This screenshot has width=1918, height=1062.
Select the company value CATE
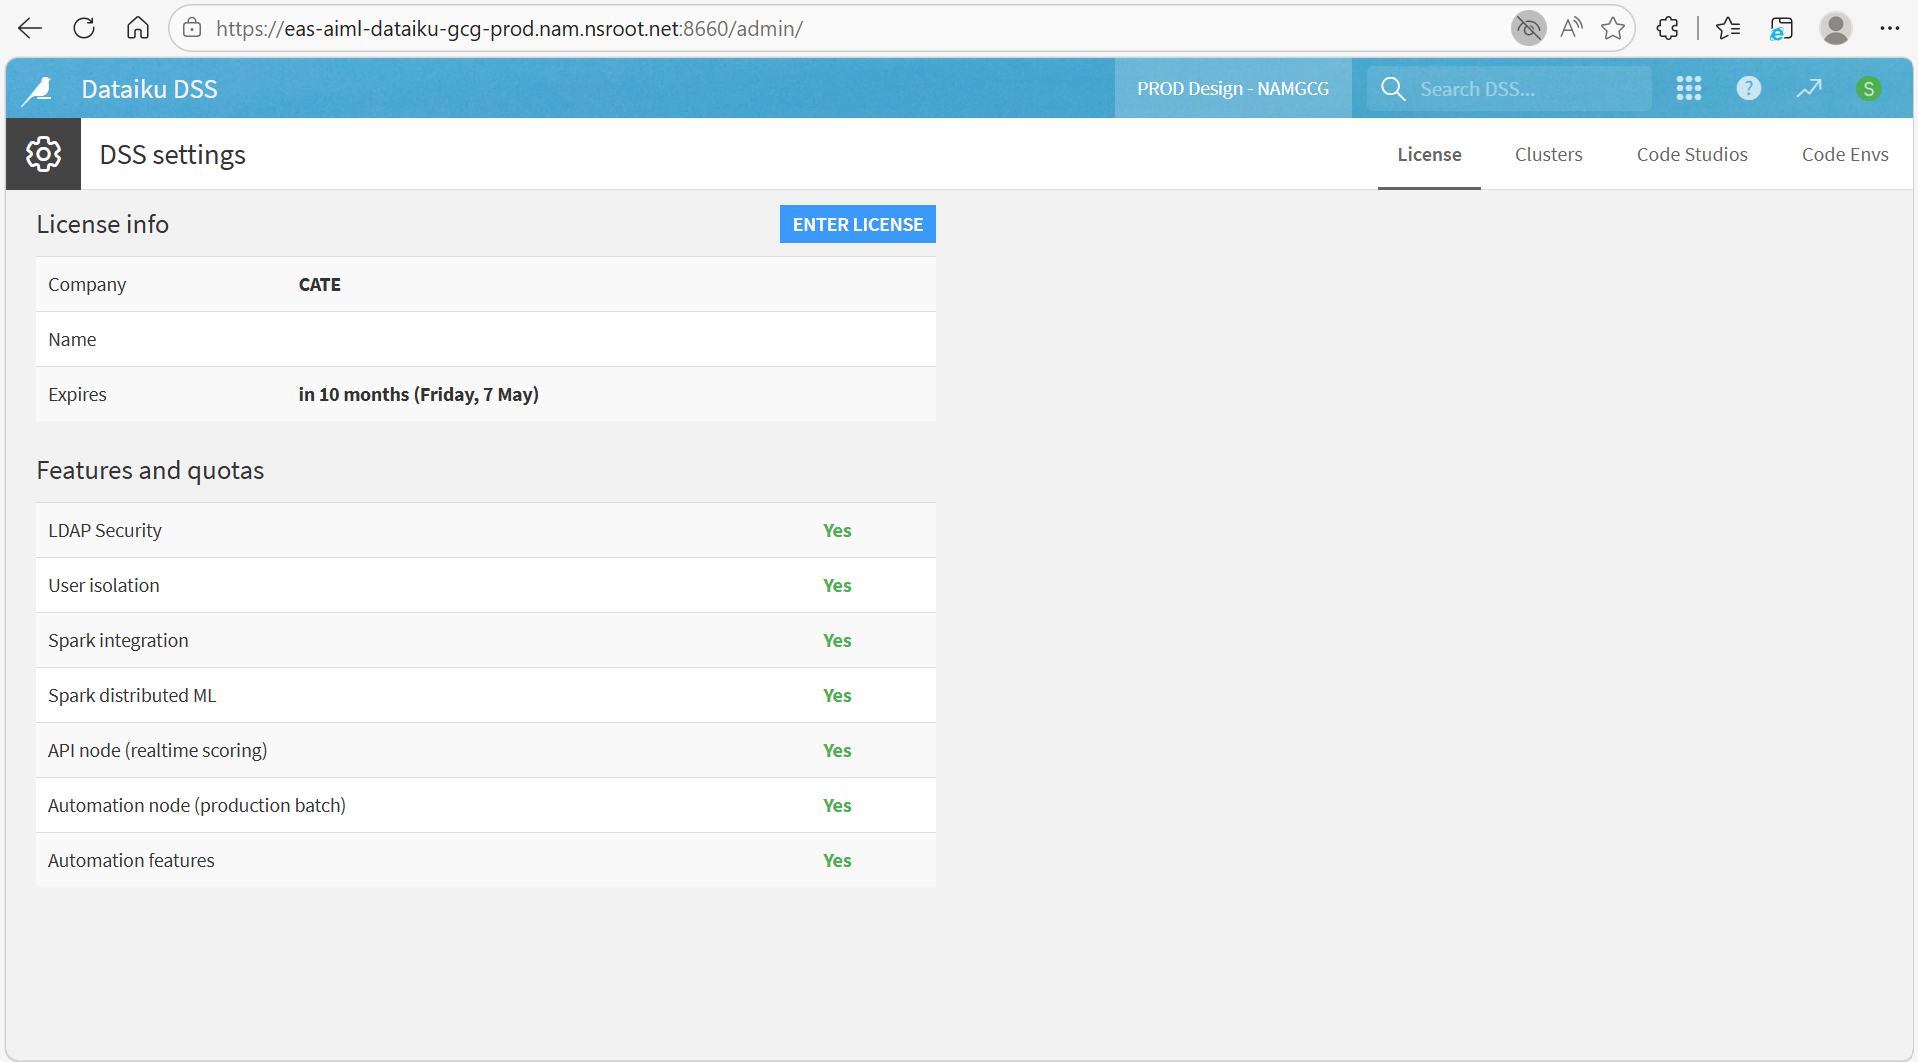click(x=320, y=285)
